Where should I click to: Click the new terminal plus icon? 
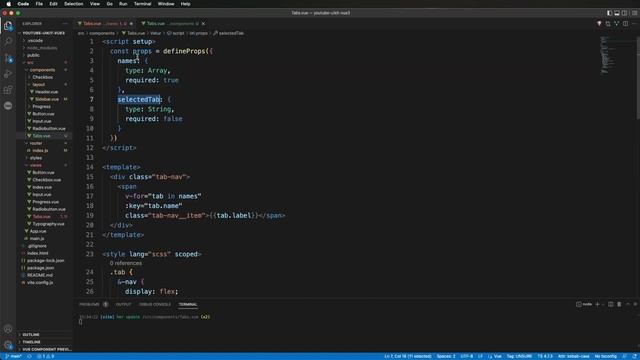[598, 304]
